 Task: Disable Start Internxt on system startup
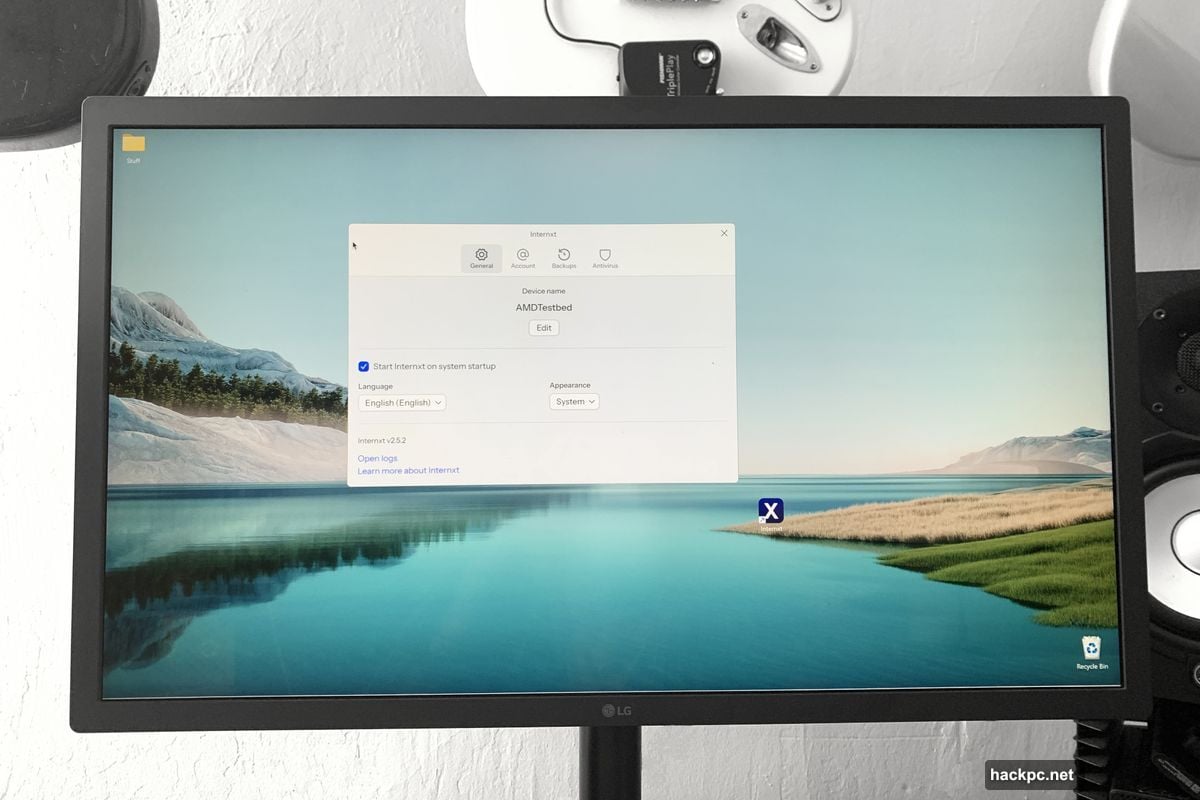coord(363,365)
